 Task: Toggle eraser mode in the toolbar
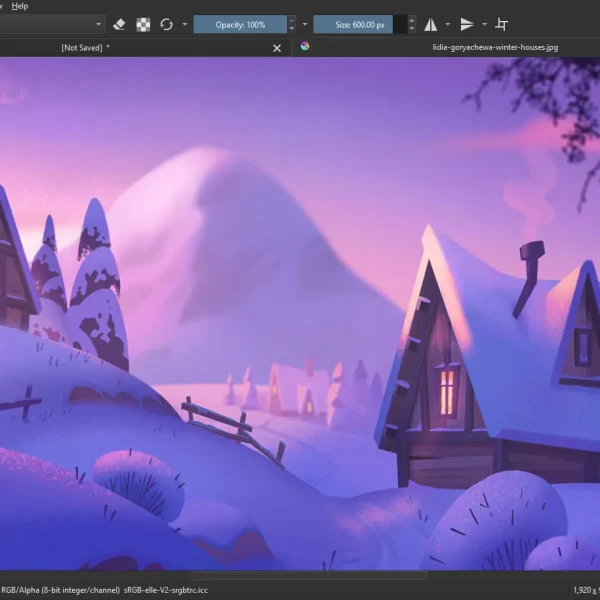click(x=119, y=24)
